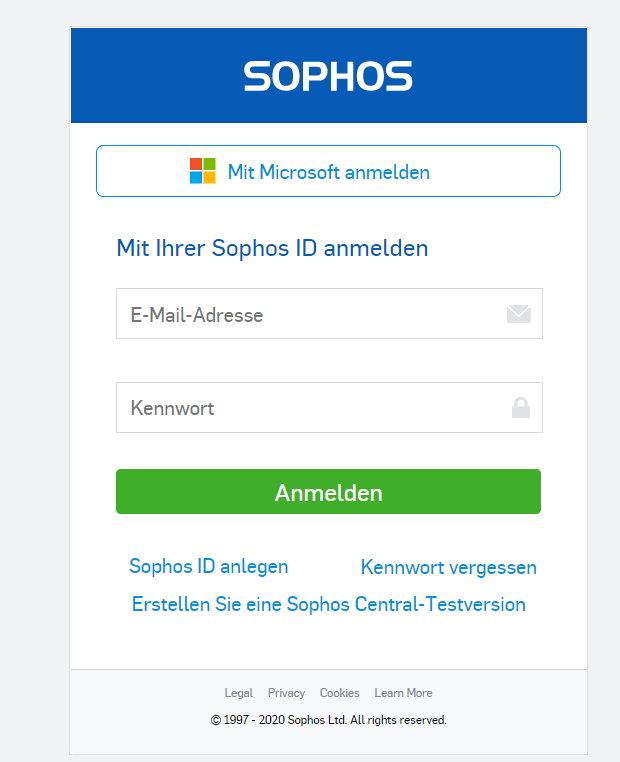The image size is (620, 762).
Task: Open the Legal footer link
Action: pyautogui.click(x=239, y=693)
